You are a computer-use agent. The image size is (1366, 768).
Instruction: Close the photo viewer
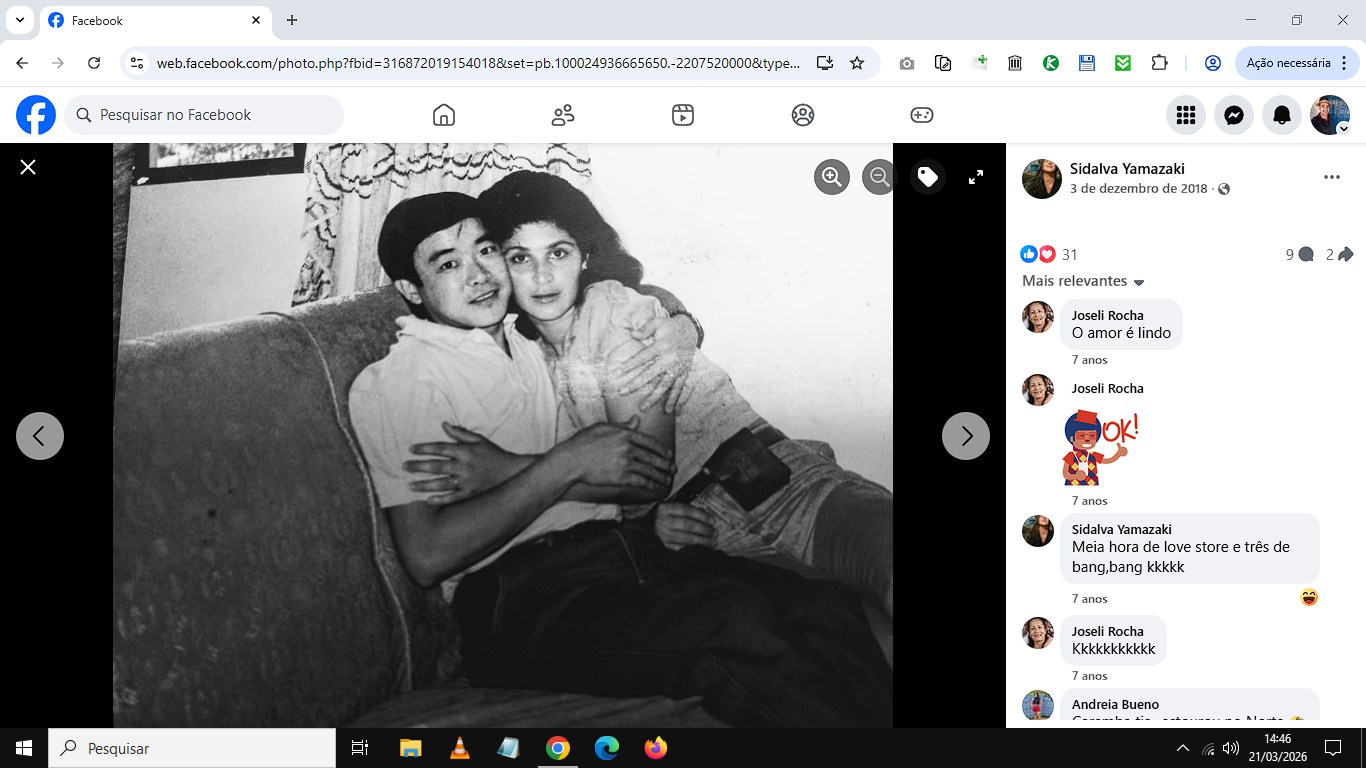point(28,167)
